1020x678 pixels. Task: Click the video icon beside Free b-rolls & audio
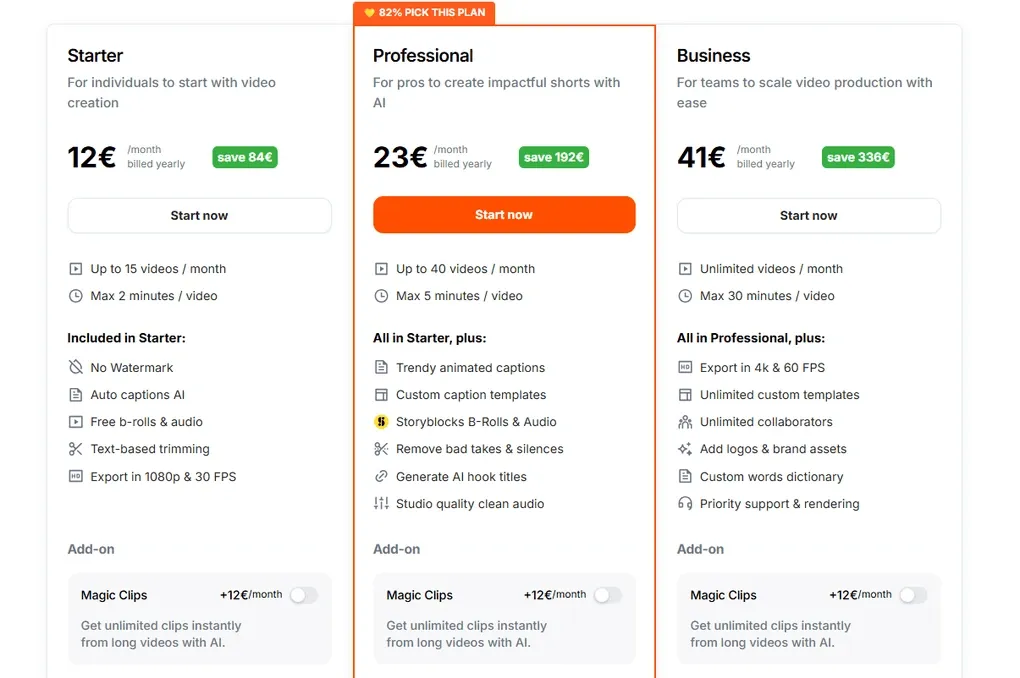[x=76, y=422]
